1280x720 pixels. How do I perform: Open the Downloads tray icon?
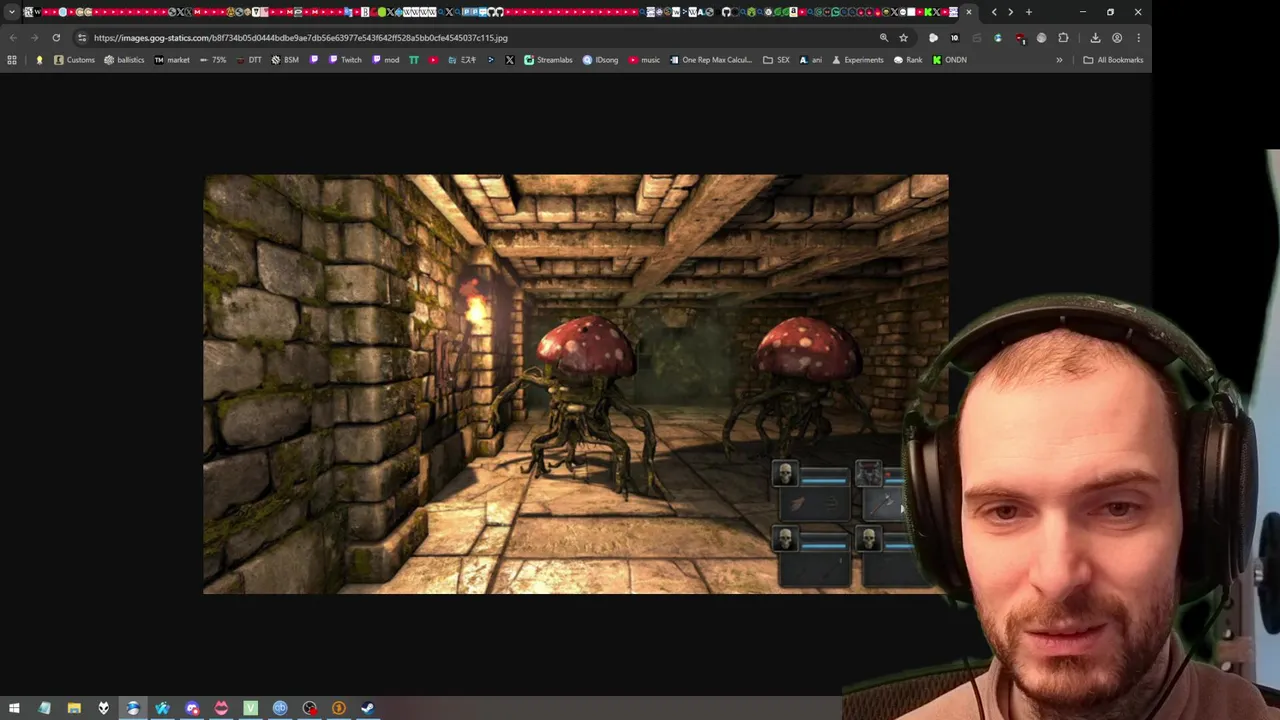pyautogui.click(x=1095, y=38)
